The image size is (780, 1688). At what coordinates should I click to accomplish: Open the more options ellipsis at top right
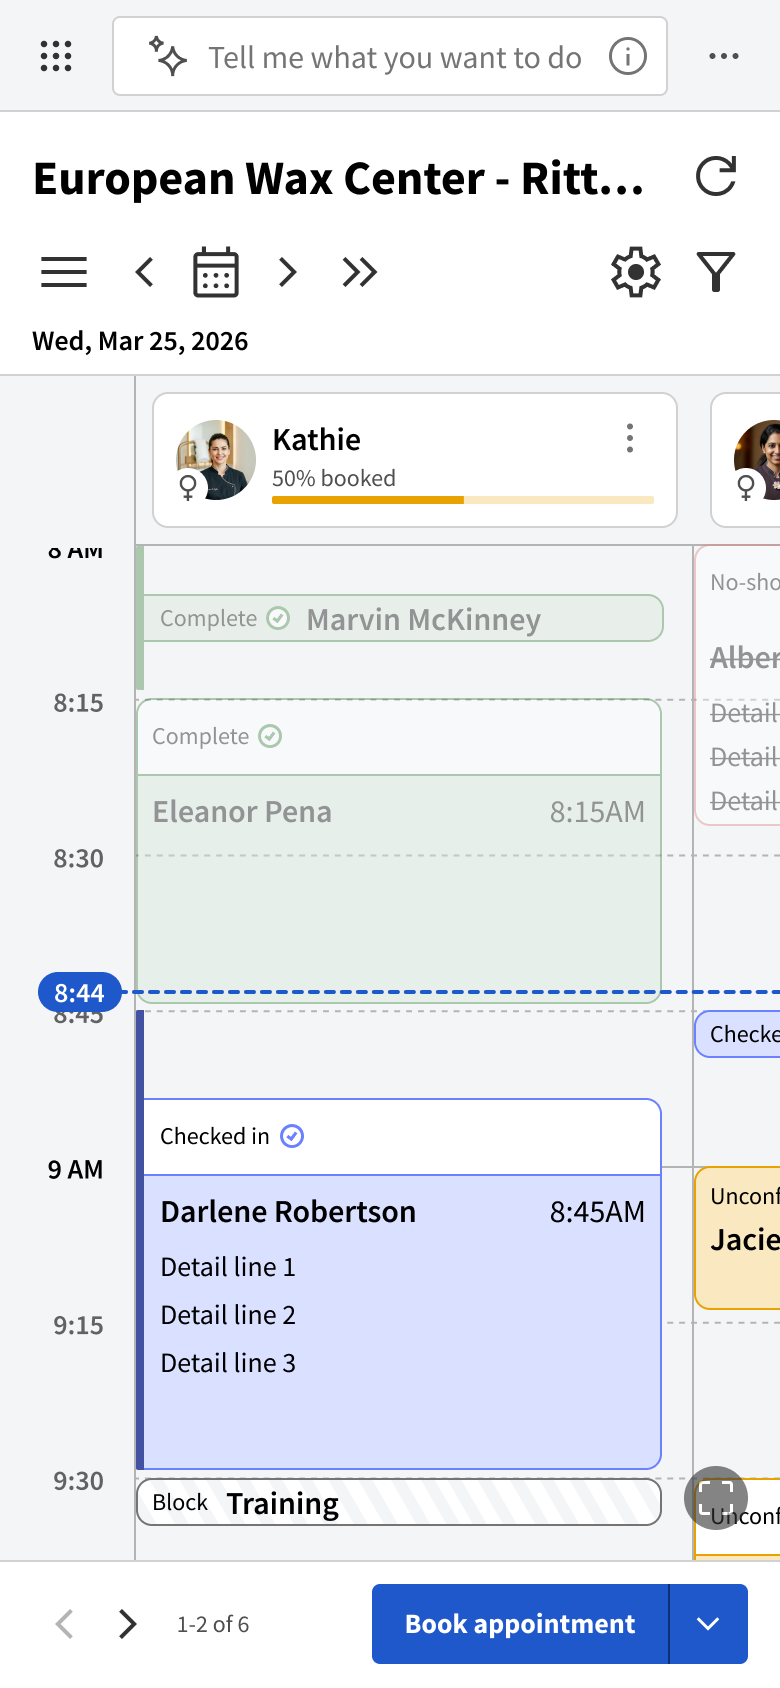coord(724,56)
